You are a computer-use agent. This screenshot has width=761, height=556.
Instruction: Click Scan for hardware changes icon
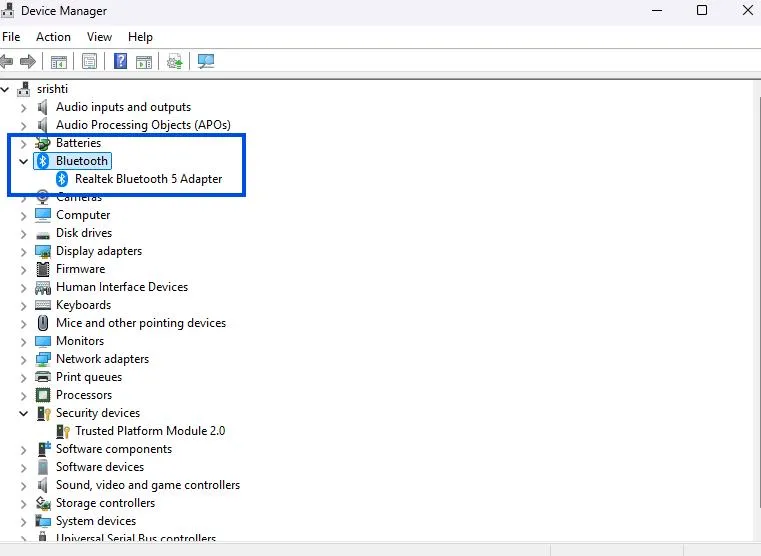[206, 62]
